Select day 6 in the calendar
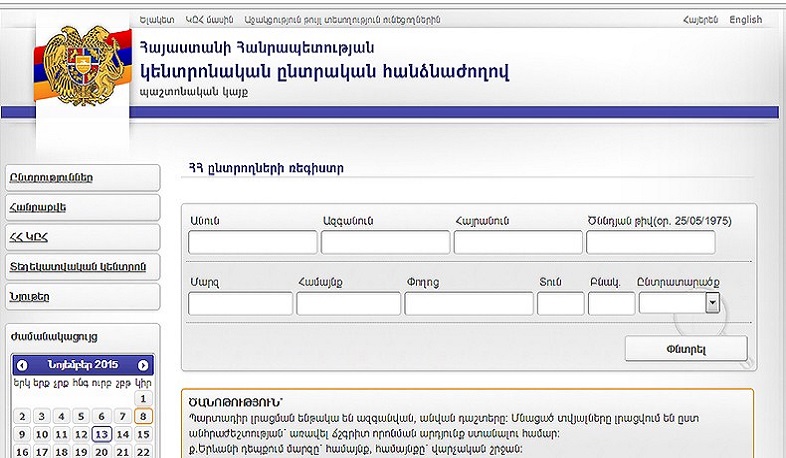The width and height of the screenshot is (786, 458). (102, 416)
